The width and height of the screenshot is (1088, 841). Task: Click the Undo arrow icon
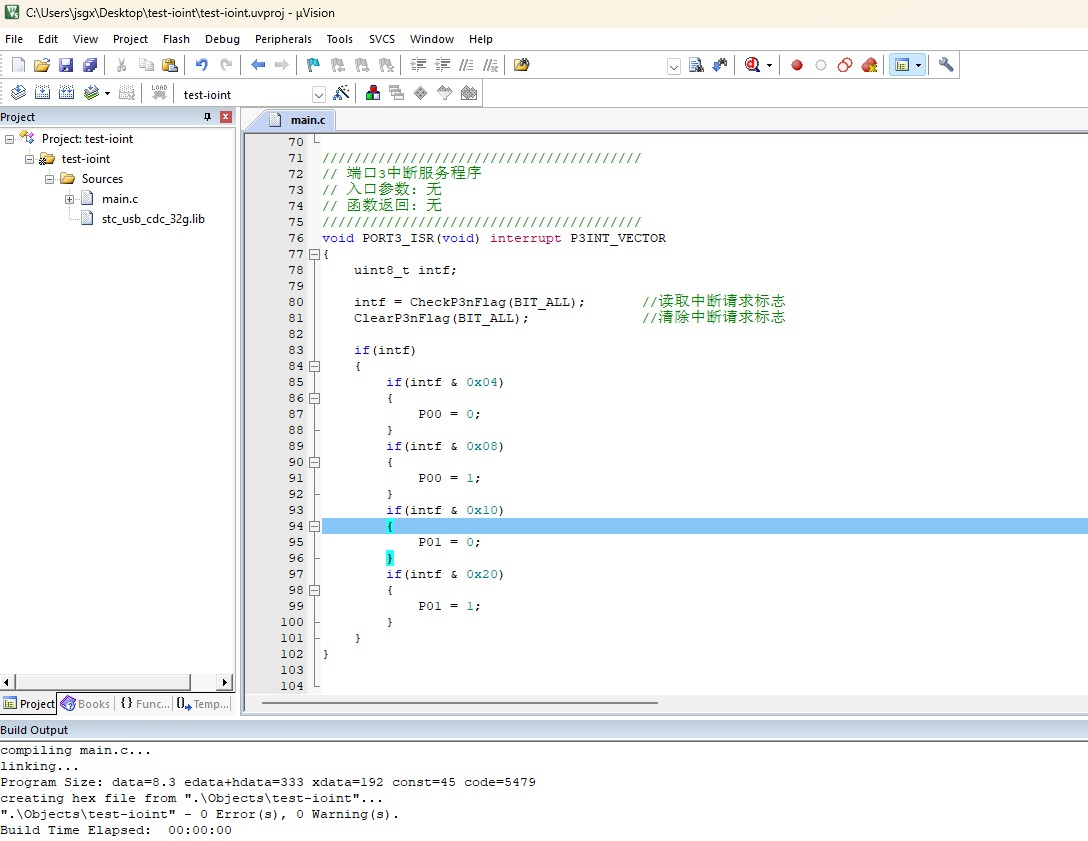pyautogui.click(x=201, y=65)
